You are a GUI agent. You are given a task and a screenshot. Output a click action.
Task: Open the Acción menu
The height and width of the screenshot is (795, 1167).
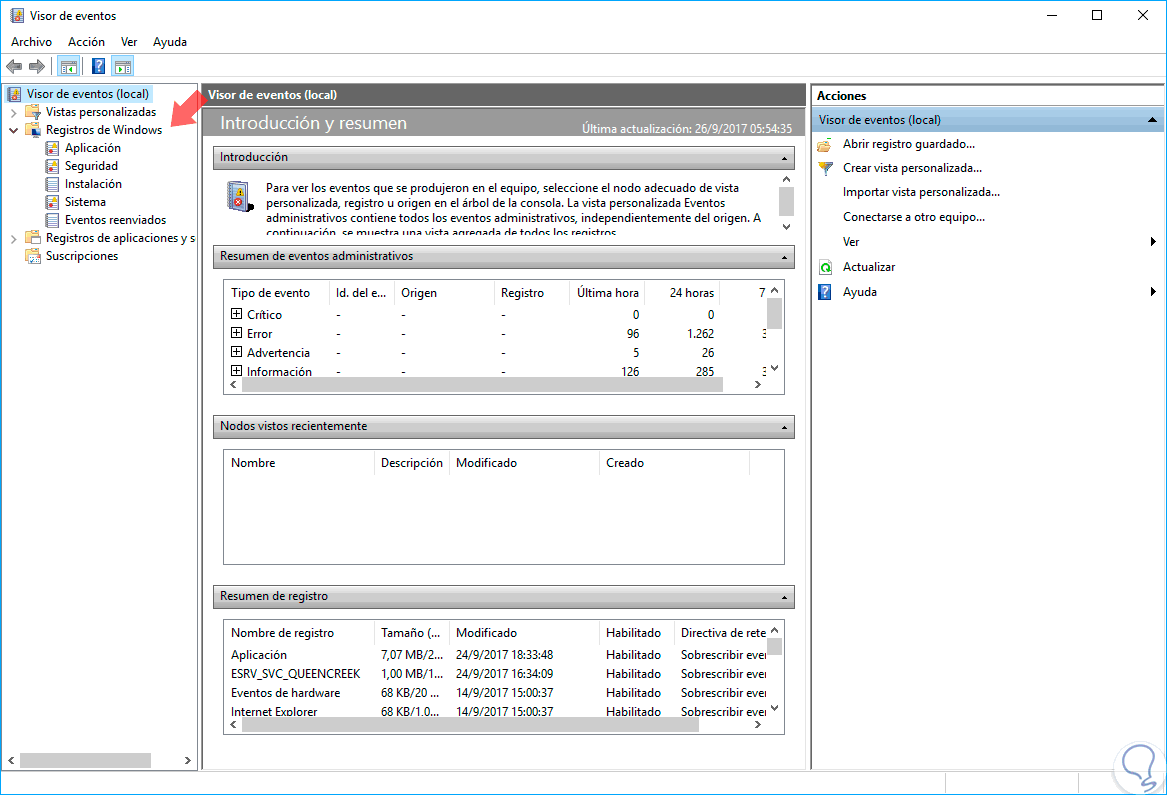[x=86, y=42]
